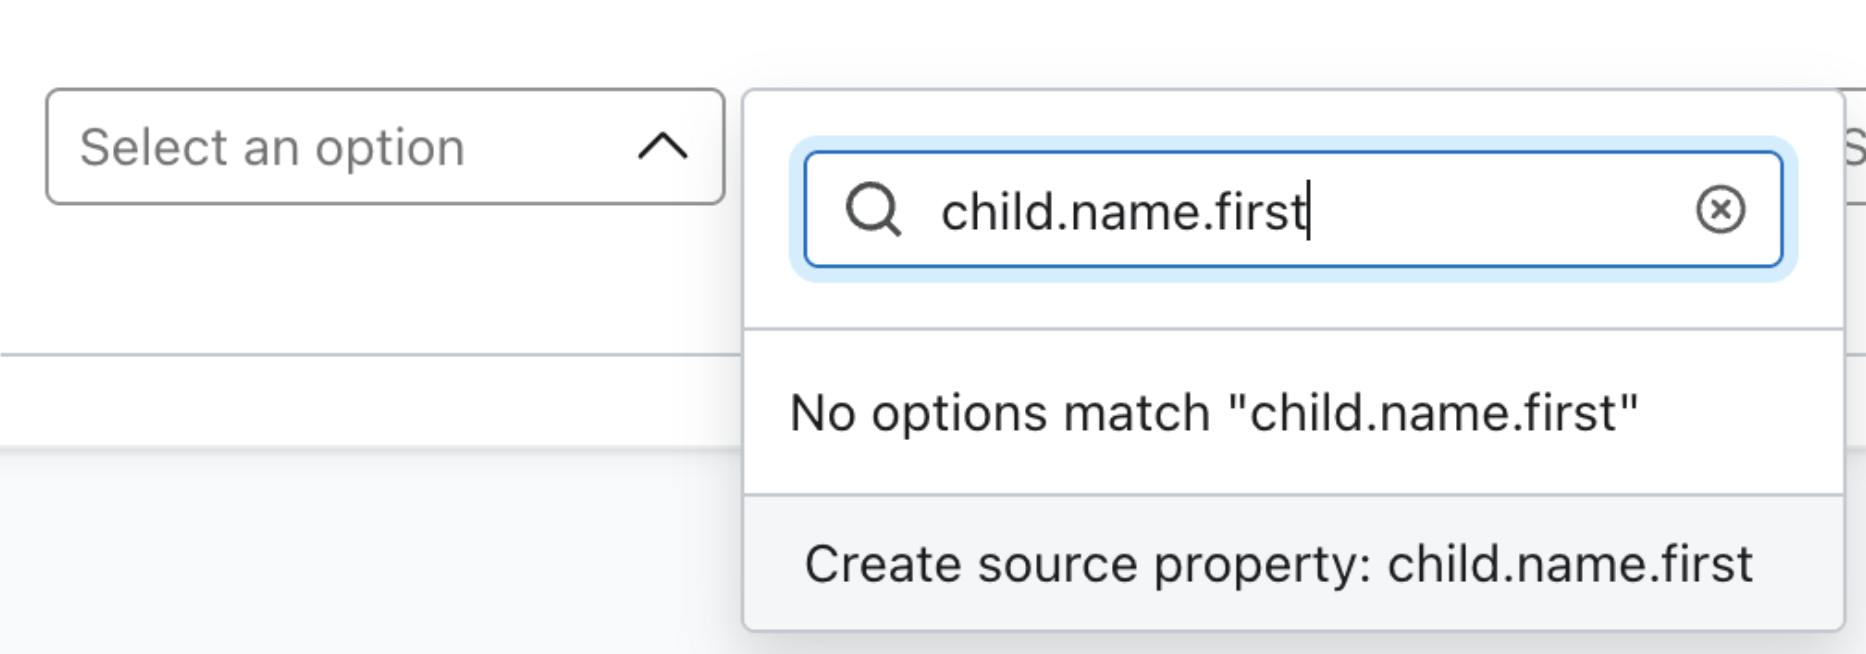Click the "No options match" message
The height and width of the screenshot is (654, 1866).
click(x=1213, y=413)
